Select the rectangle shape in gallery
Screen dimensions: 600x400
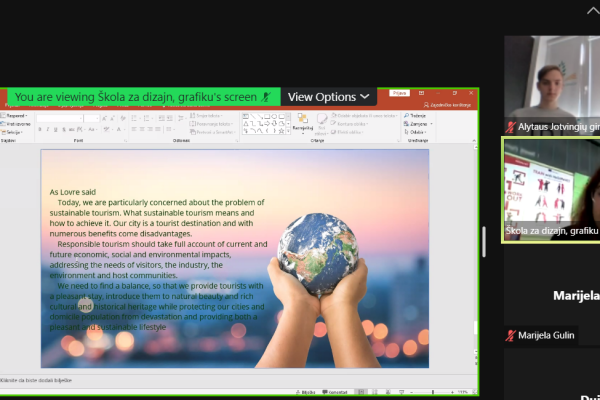267,117
